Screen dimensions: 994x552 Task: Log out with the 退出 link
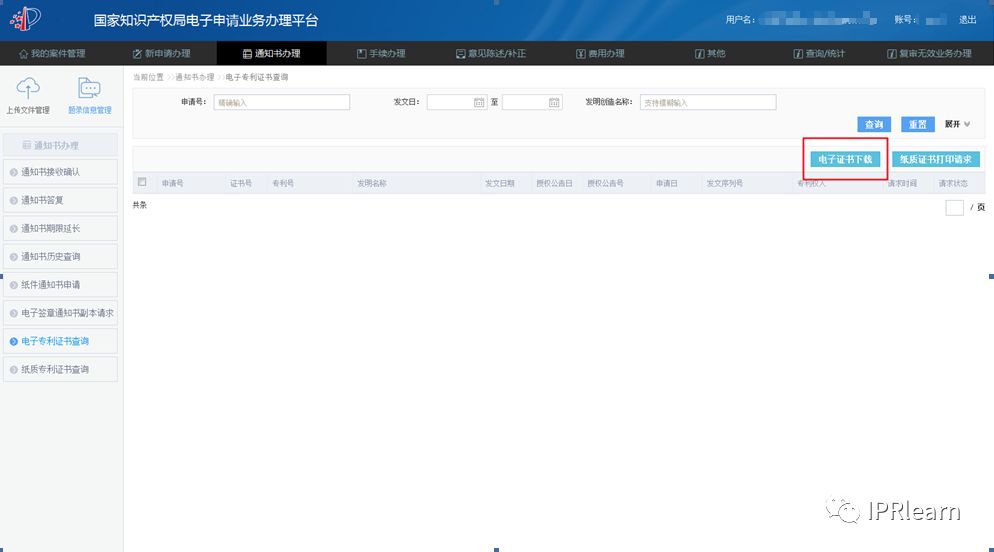pyautogui.click(x=967, y=20)
